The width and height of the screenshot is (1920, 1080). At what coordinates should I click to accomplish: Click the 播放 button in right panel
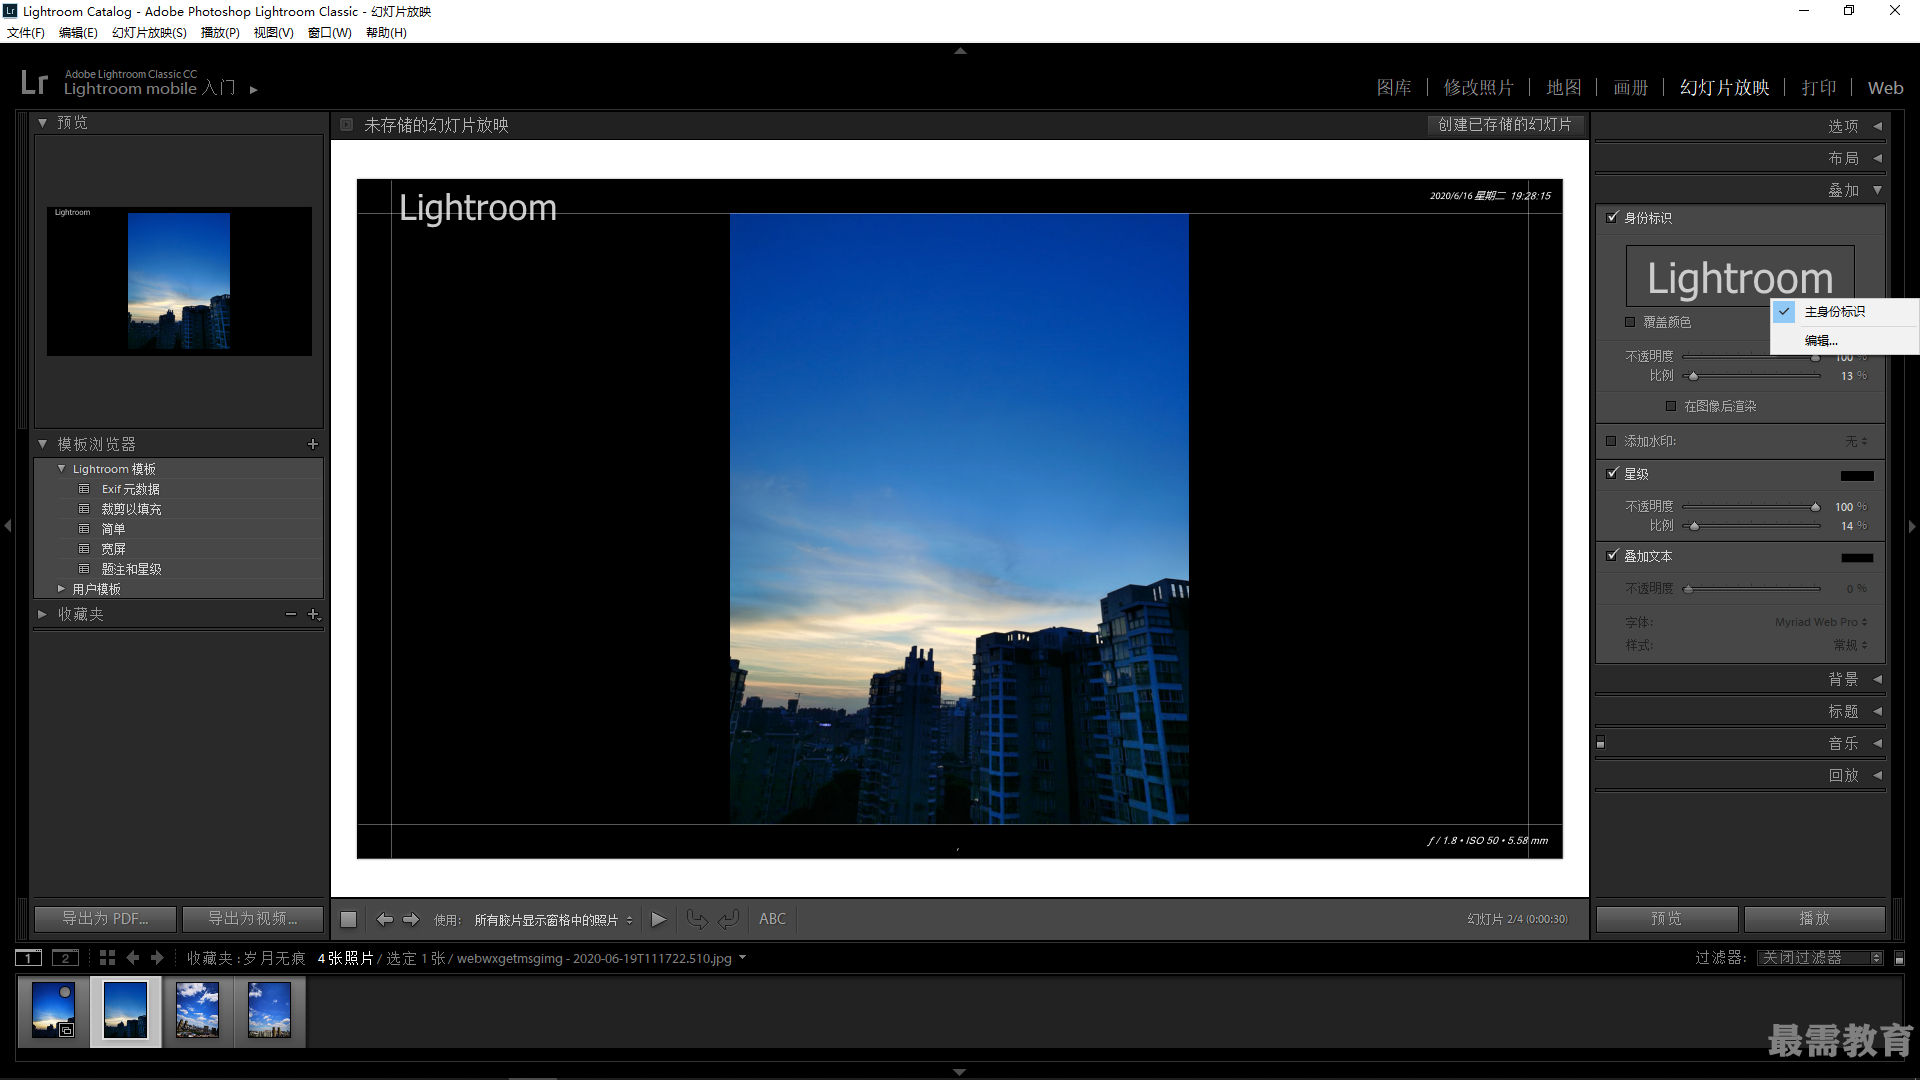click(x=1814, y=918)
